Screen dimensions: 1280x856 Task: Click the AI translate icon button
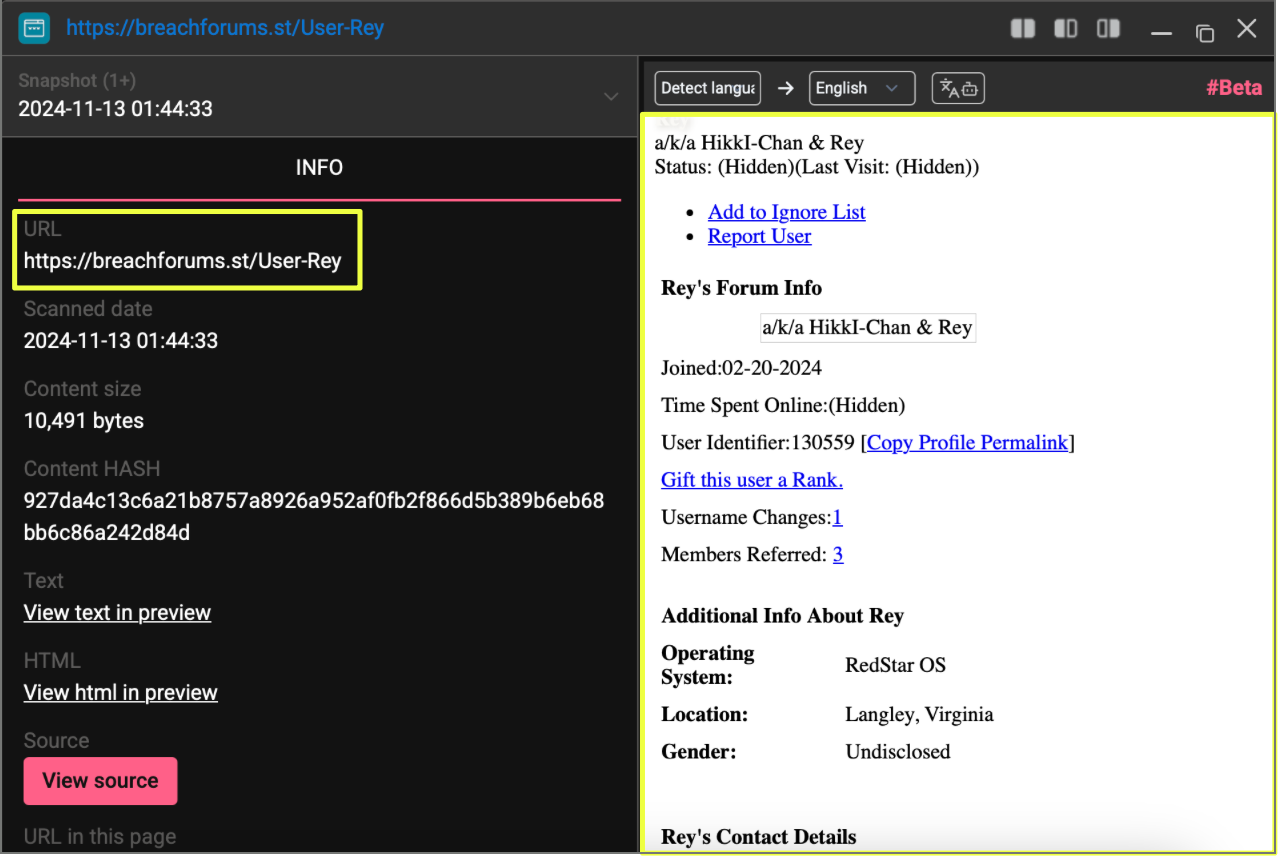958,88
